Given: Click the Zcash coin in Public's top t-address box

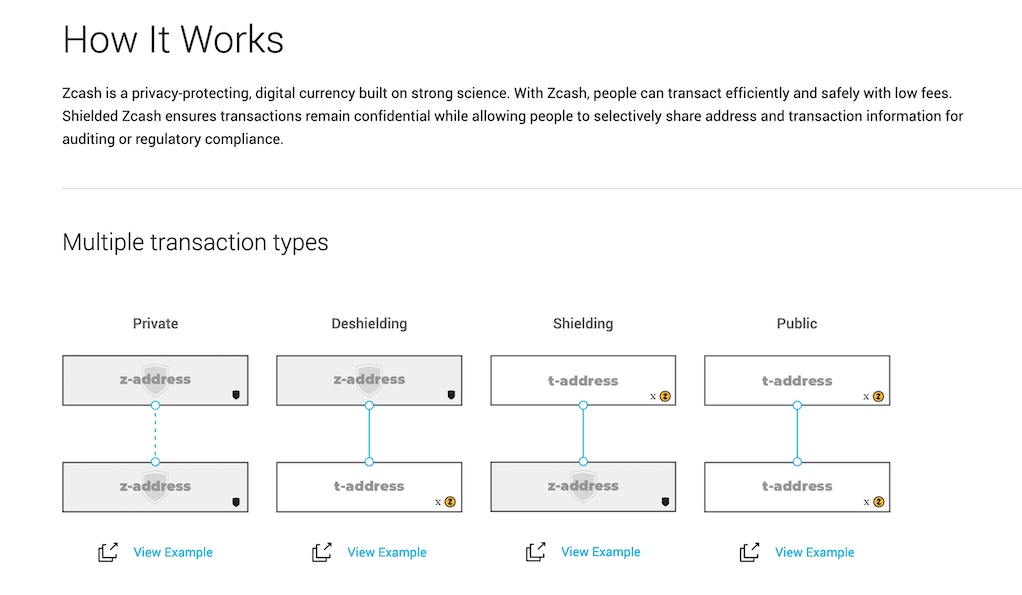Looking at the screenshot, I should (879, 396).
